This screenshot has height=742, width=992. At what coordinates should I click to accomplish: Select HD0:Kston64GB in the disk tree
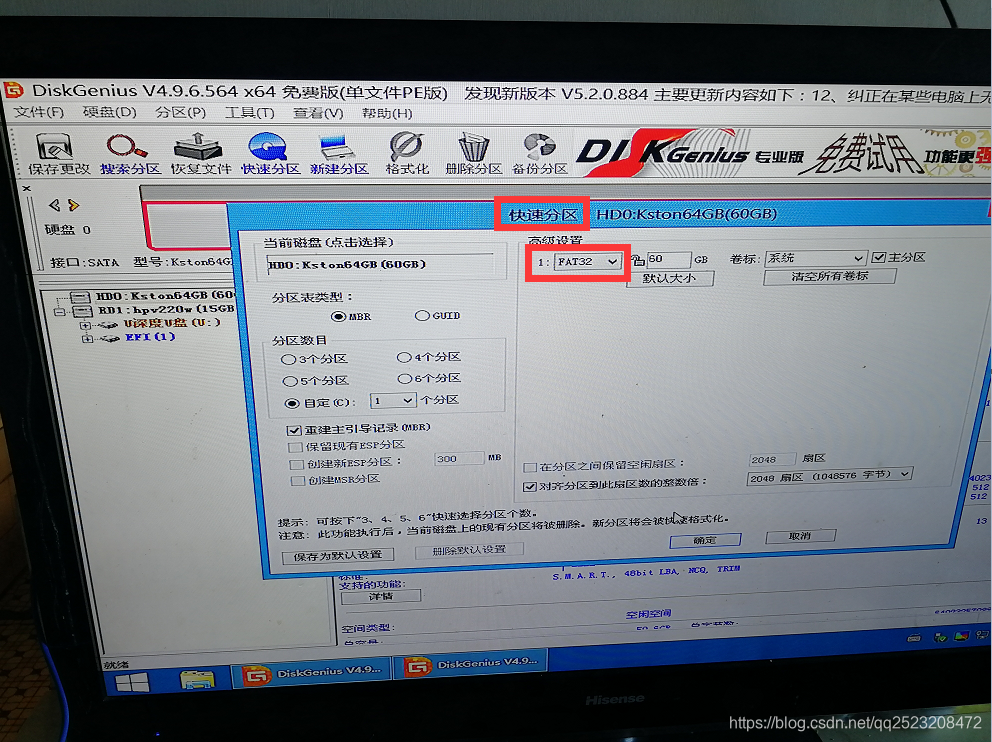click(164, 295)
